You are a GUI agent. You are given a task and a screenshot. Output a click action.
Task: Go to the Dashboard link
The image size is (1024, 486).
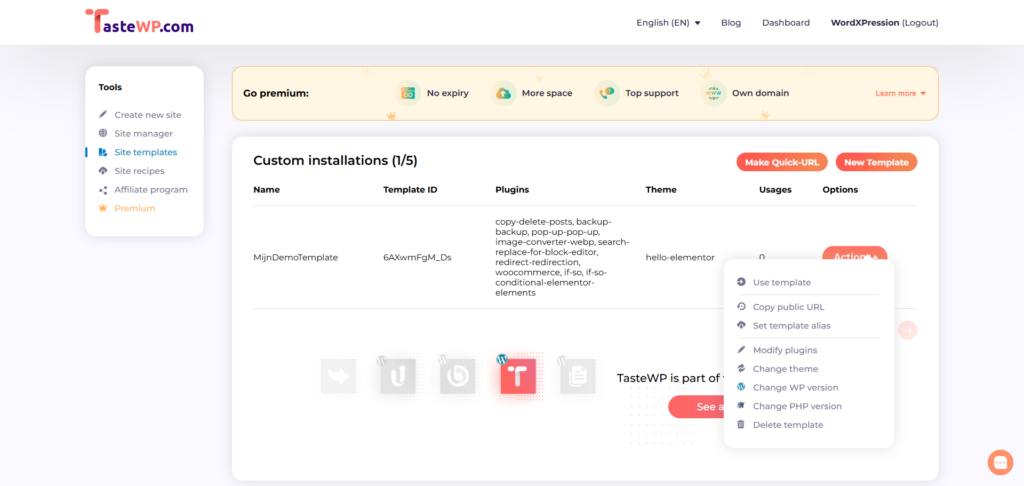[786, 23]
